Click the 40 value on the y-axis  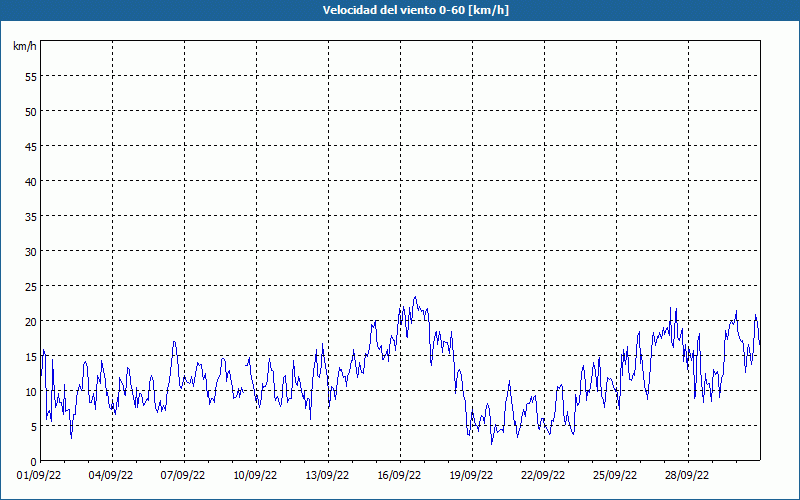pos(31,182)
